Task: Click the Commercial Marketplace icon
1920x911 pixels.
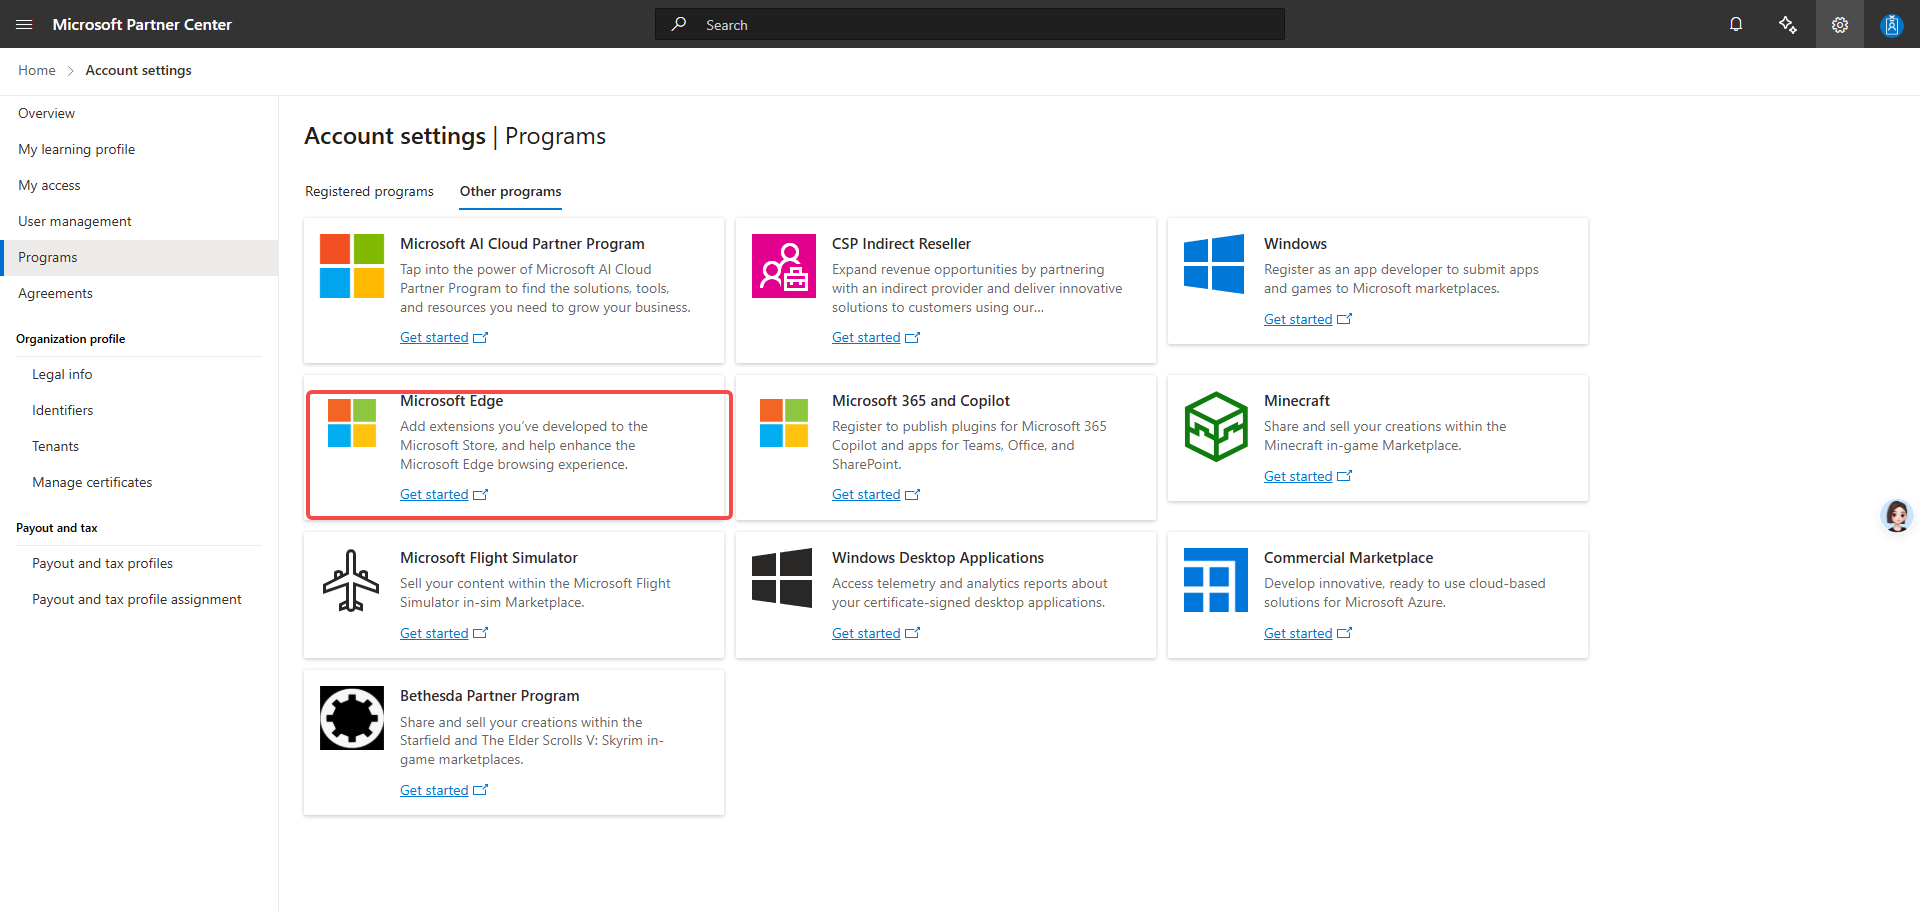Action: 1216,580
